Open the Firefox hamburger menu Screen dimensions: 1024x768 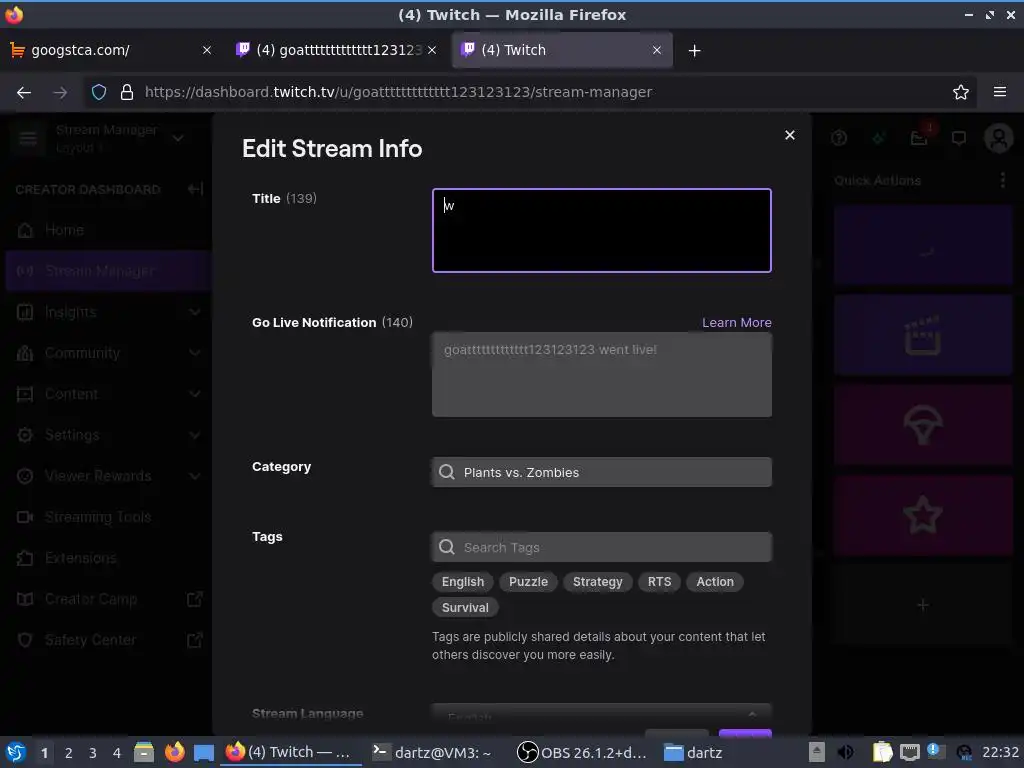click(1000, 92)
